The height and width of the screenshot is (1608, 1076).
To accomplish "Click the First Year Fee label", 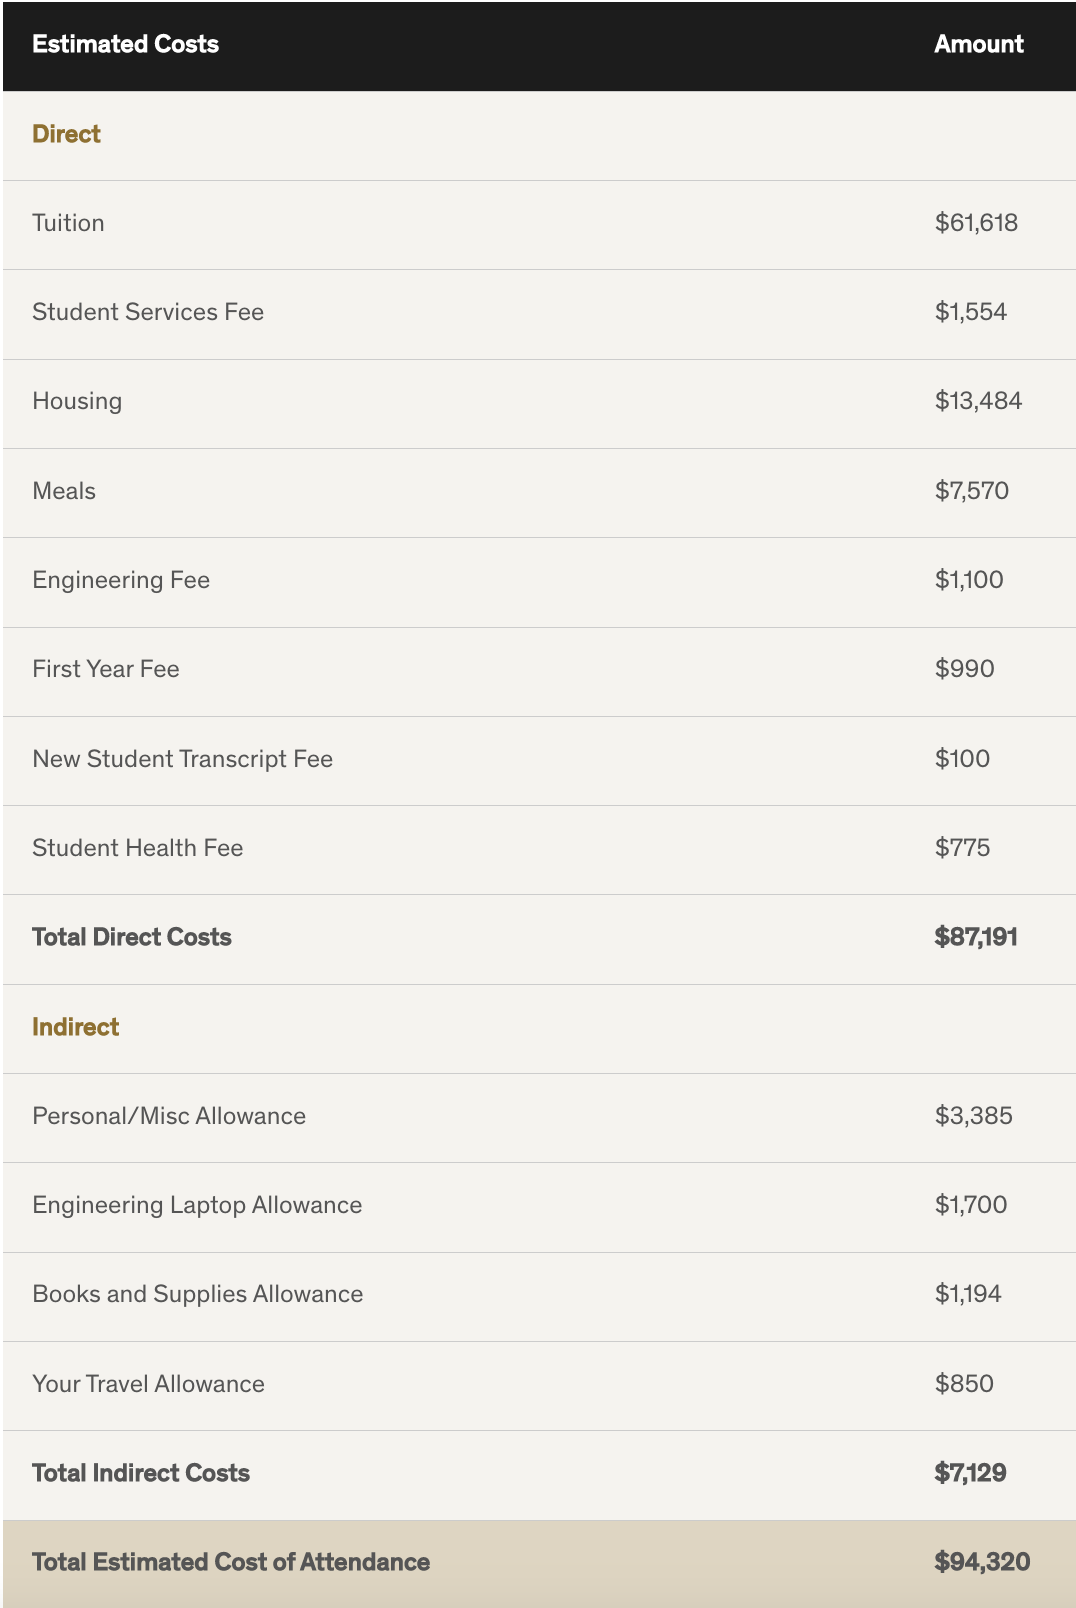I will 106,669.
